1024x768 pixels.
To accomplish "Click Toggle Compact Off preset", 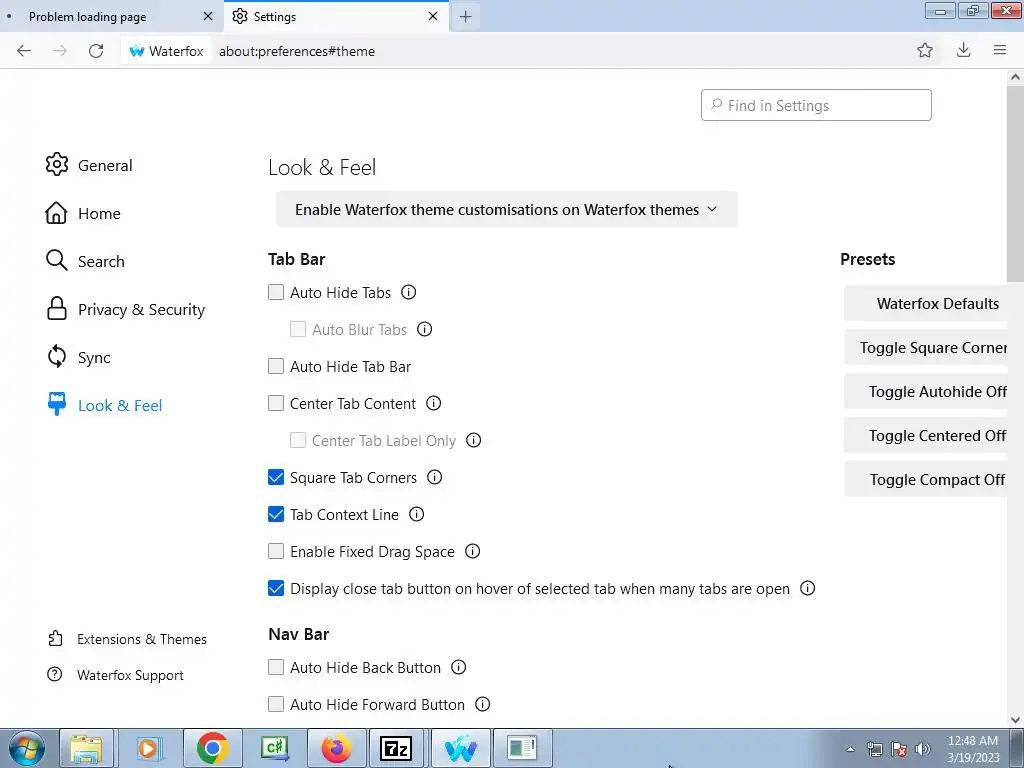I will point(926,479).
